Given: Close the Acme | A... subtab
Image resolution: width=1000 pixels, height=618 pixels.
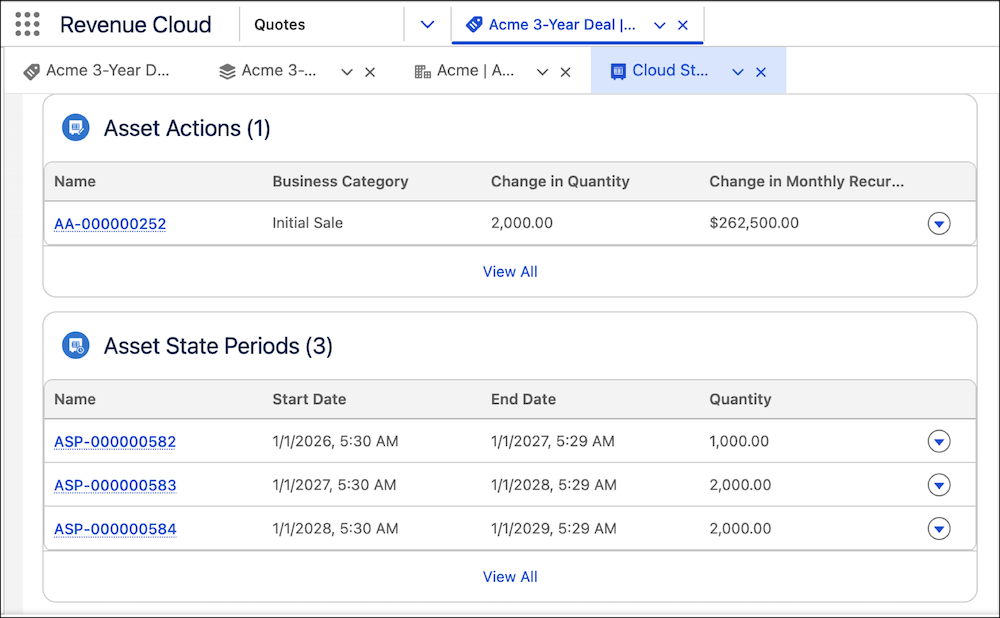Looking at the screenshot, I should click(x=565, y=72).
